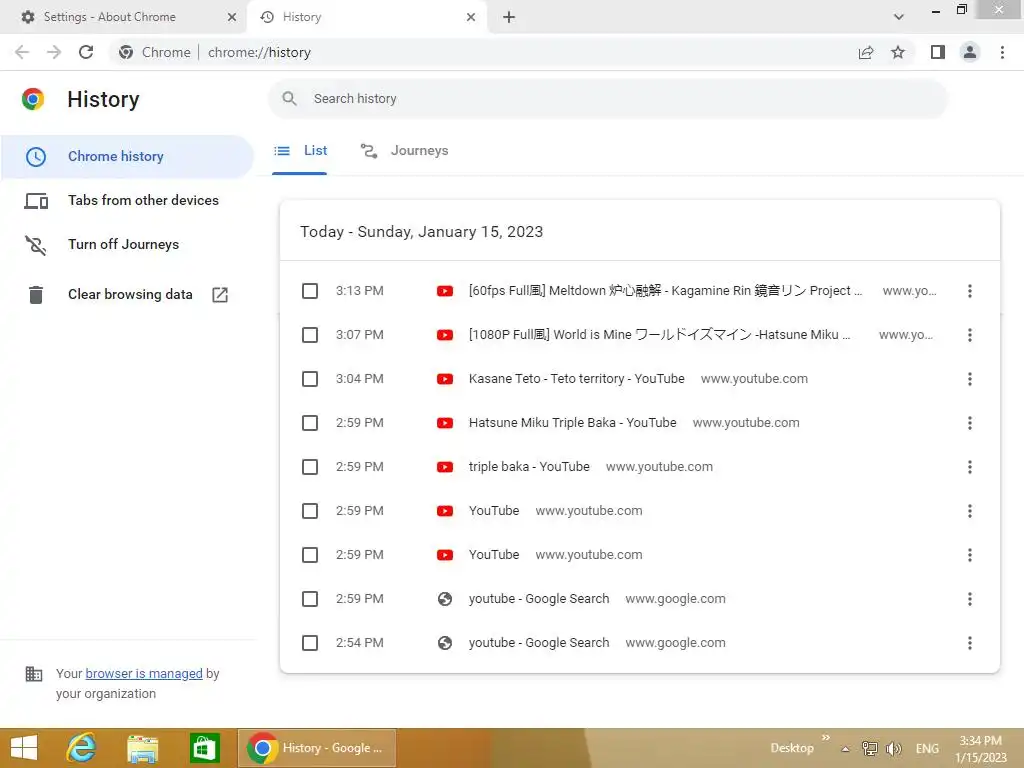1024x768 pixels.
Task: Expand the Desktop toolbar chevron
Action: [825, 738]
